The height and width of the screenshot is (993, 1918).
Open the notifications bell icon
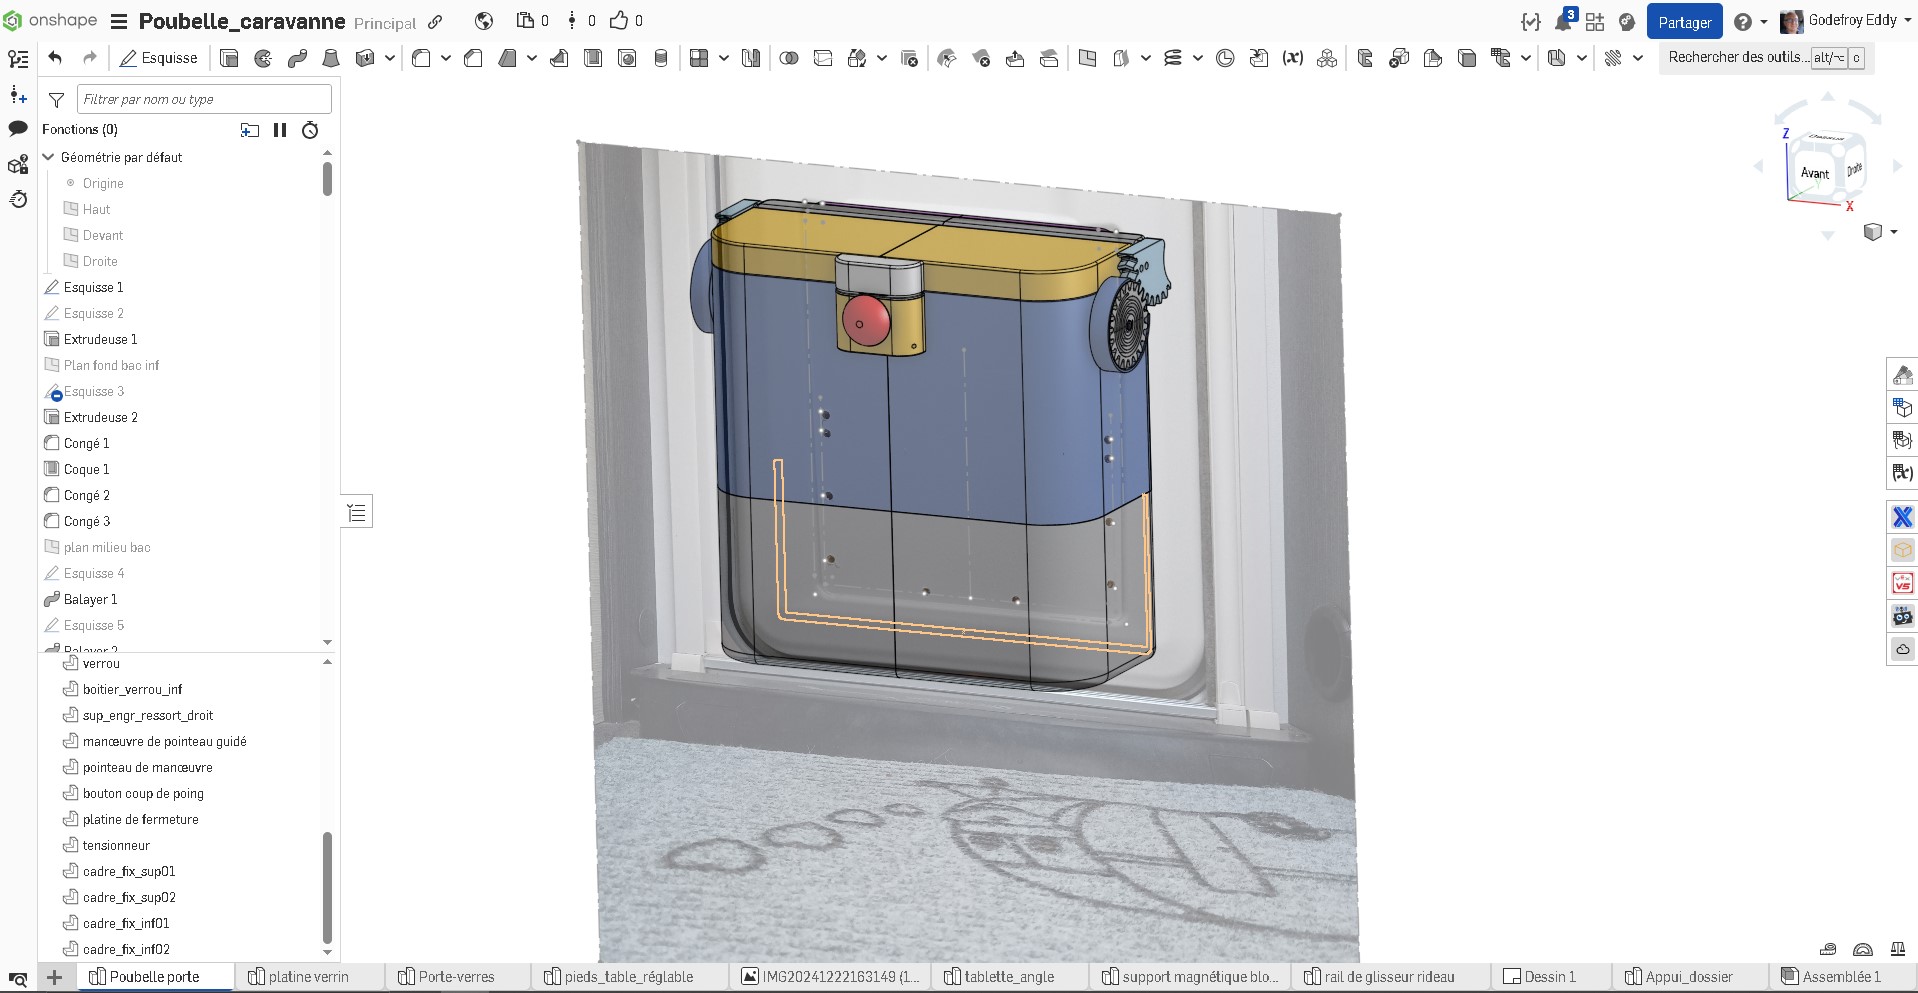point(1562,21)
